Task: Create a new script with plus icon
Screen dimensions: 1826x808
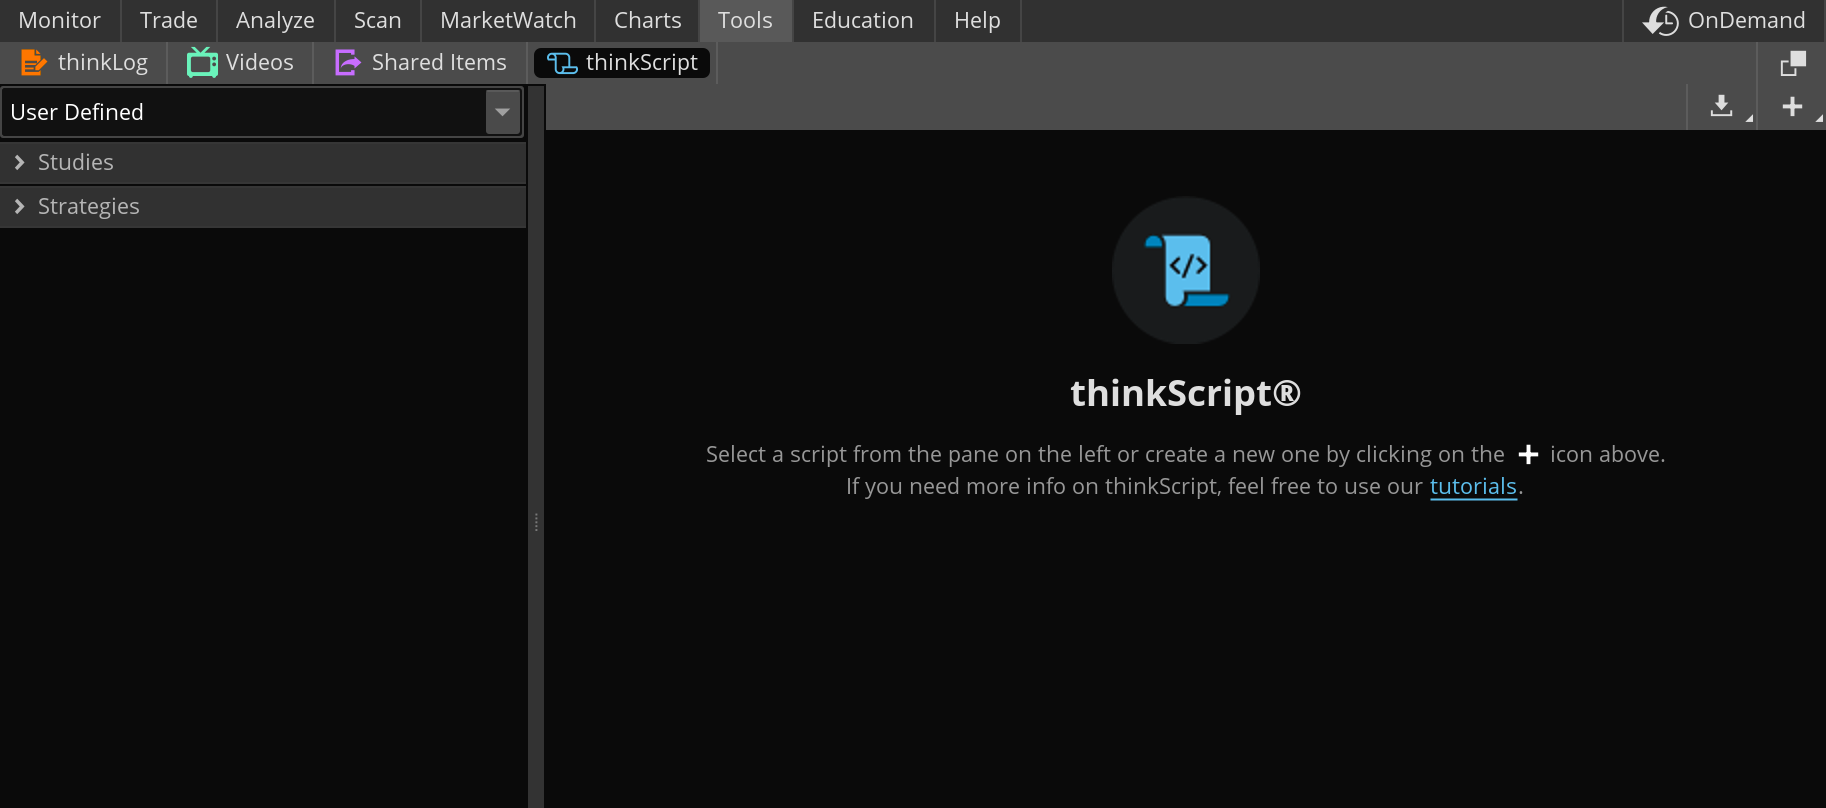Action: pos(1792,106)
